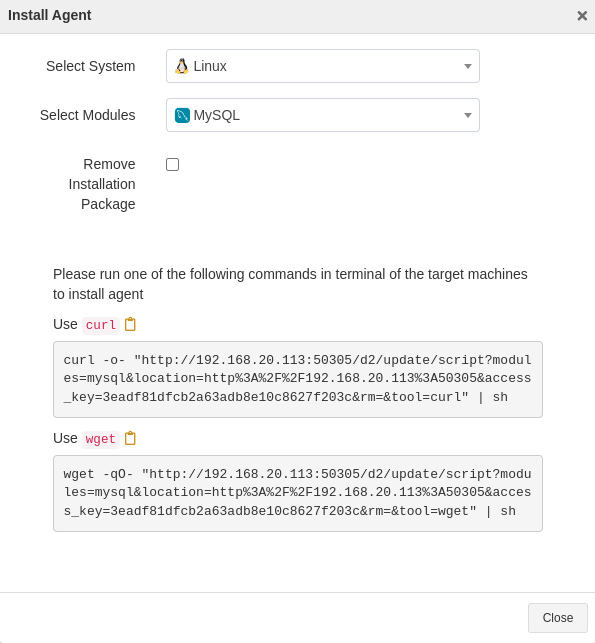Click the Close button
The height and width of the screenshot is (643, 595).
pos(558,618)
